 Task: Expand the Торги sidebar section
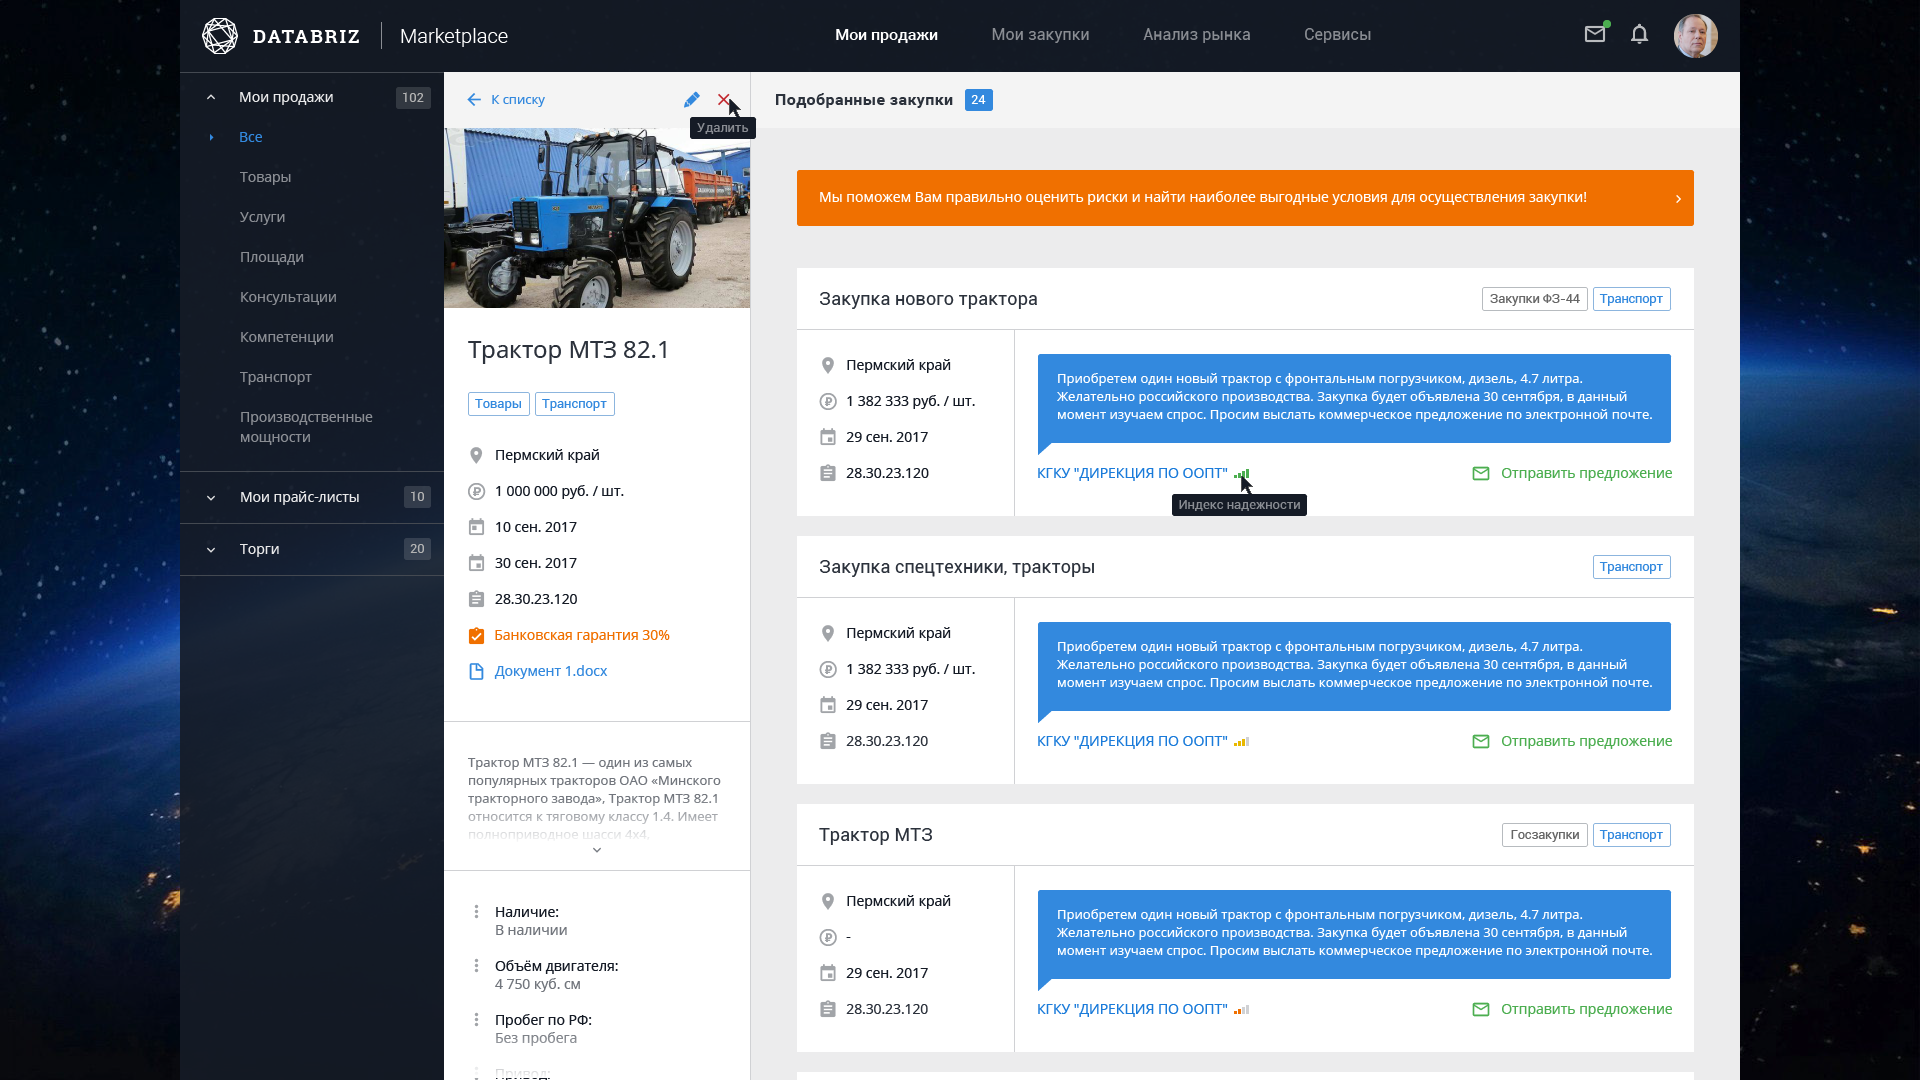pos(210,549)
